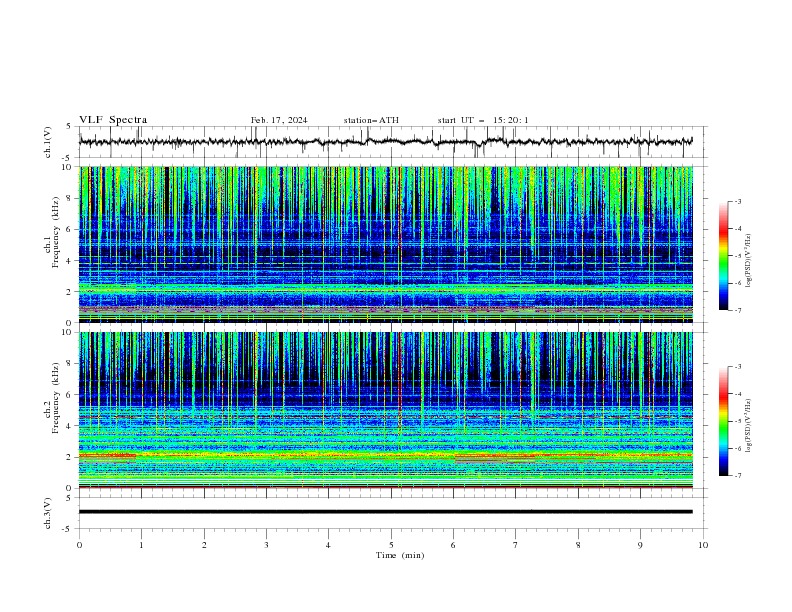Screen dimensions: 792x612
Task: Click time axis tick label '5'
Action: point(391,545)
